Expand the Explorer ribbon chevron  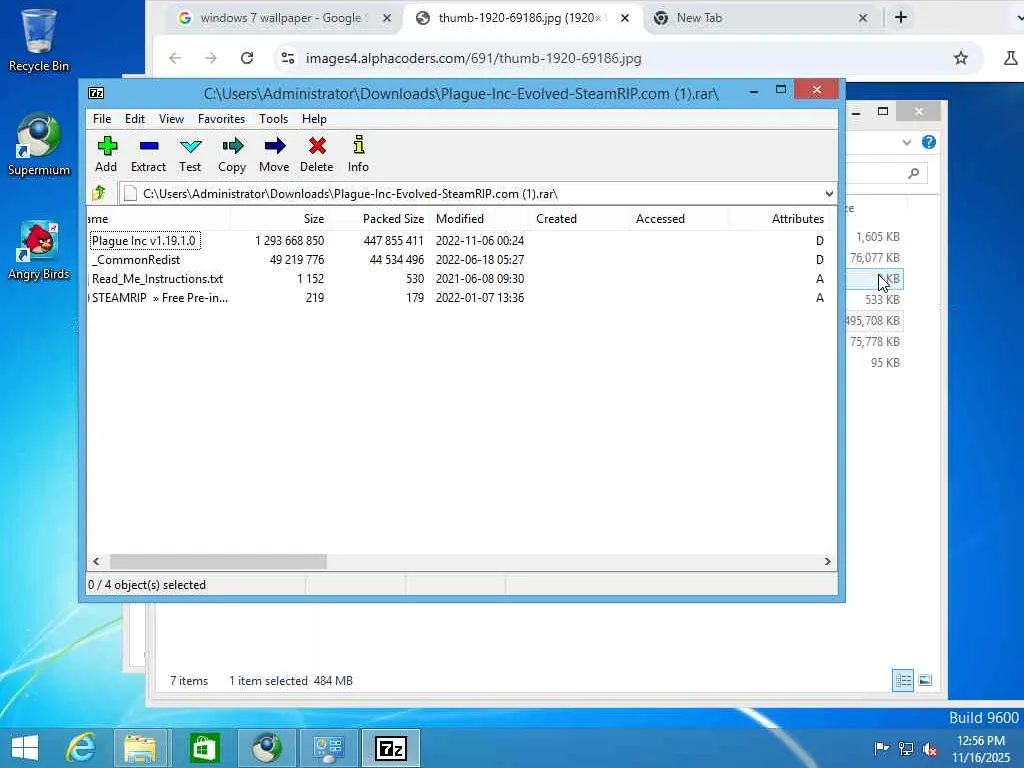coord(906,142)
